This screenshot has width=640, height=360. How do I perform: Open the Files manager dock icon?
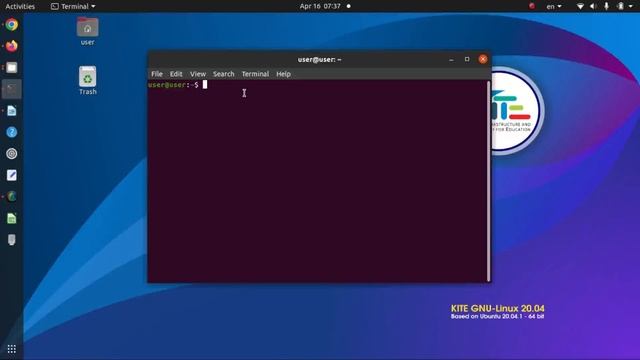point(11,68)
